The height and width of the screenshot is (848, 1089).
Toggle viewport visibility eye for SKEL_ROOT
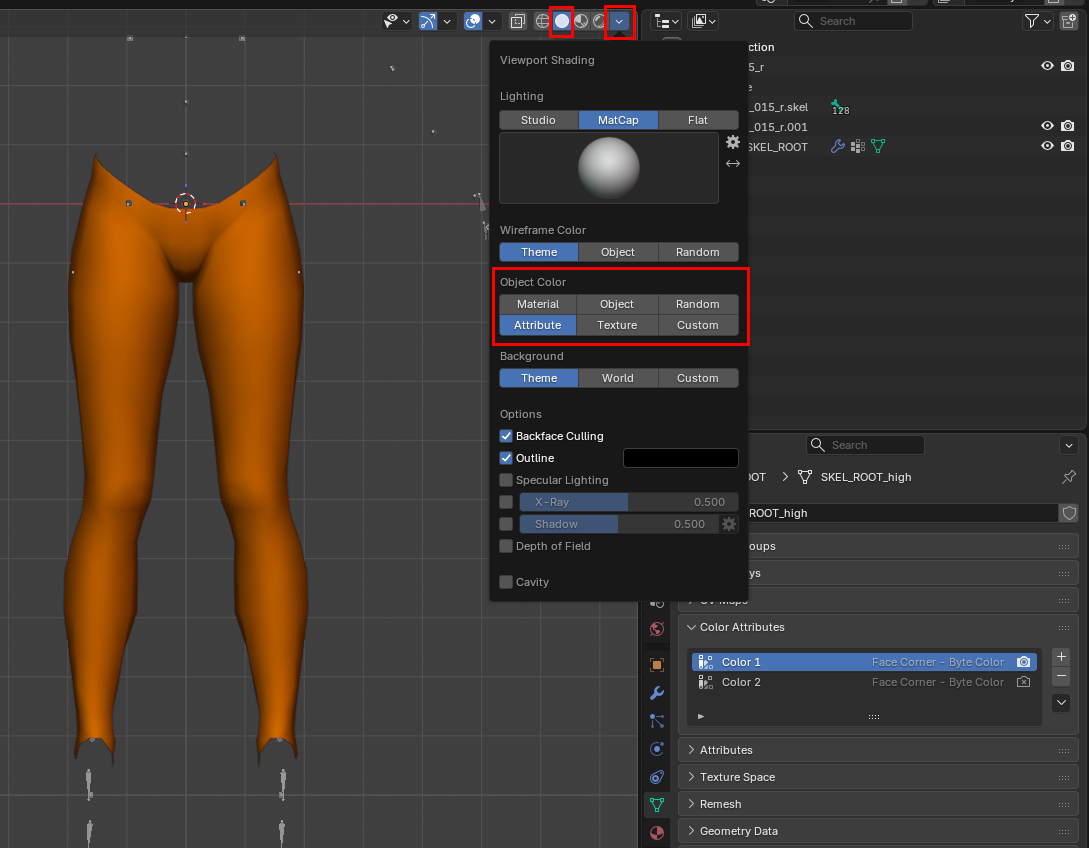(1047, 146)
